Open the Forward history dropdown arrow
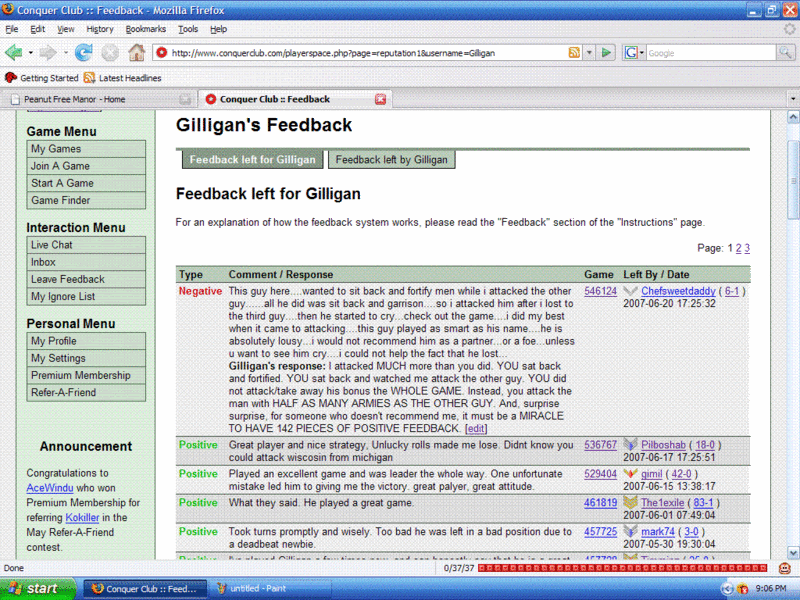The image size is (800, 600). (x=65, y=53)
